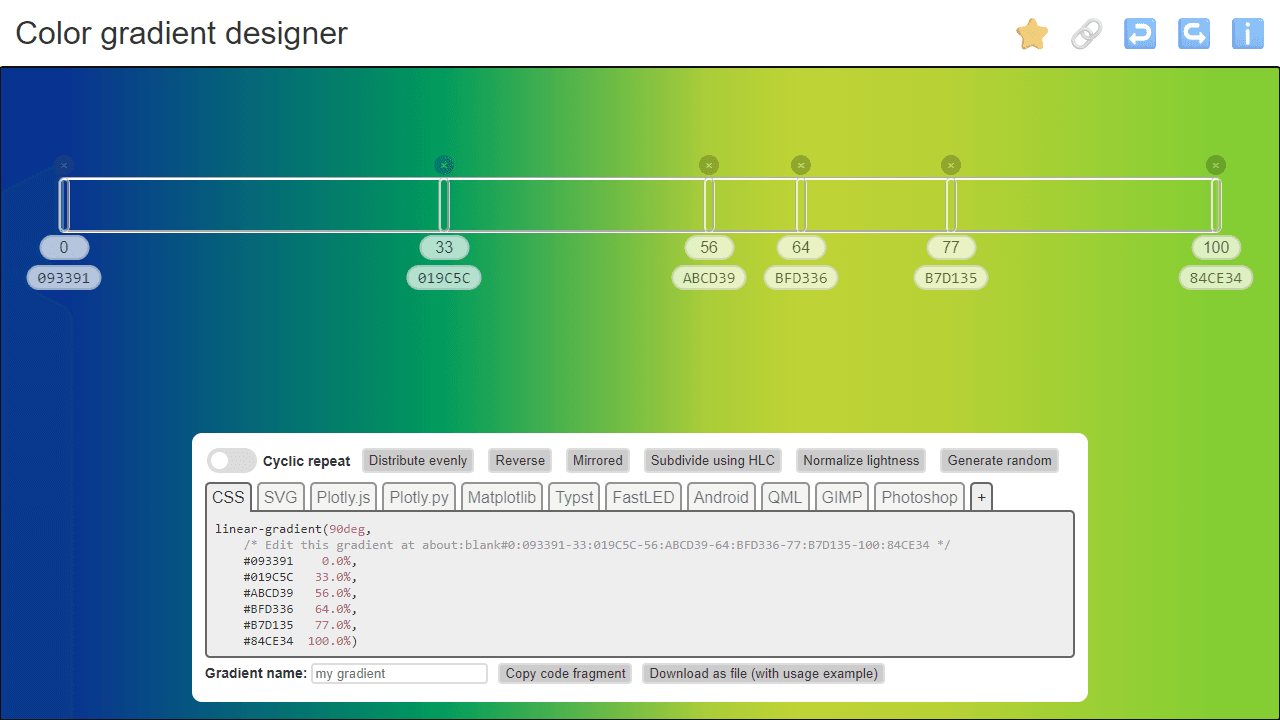Edit the position value 100

point(1216,247)
